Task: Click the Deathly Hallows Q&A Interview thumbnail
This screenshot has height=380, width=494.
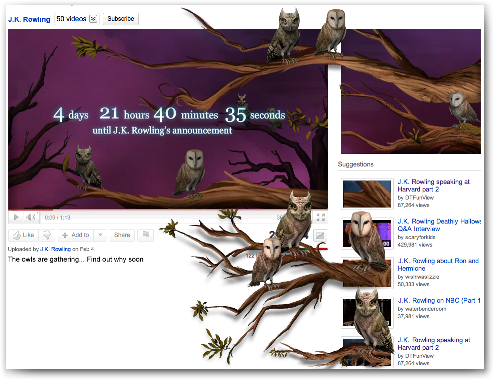Action: [x=367, y=233]
